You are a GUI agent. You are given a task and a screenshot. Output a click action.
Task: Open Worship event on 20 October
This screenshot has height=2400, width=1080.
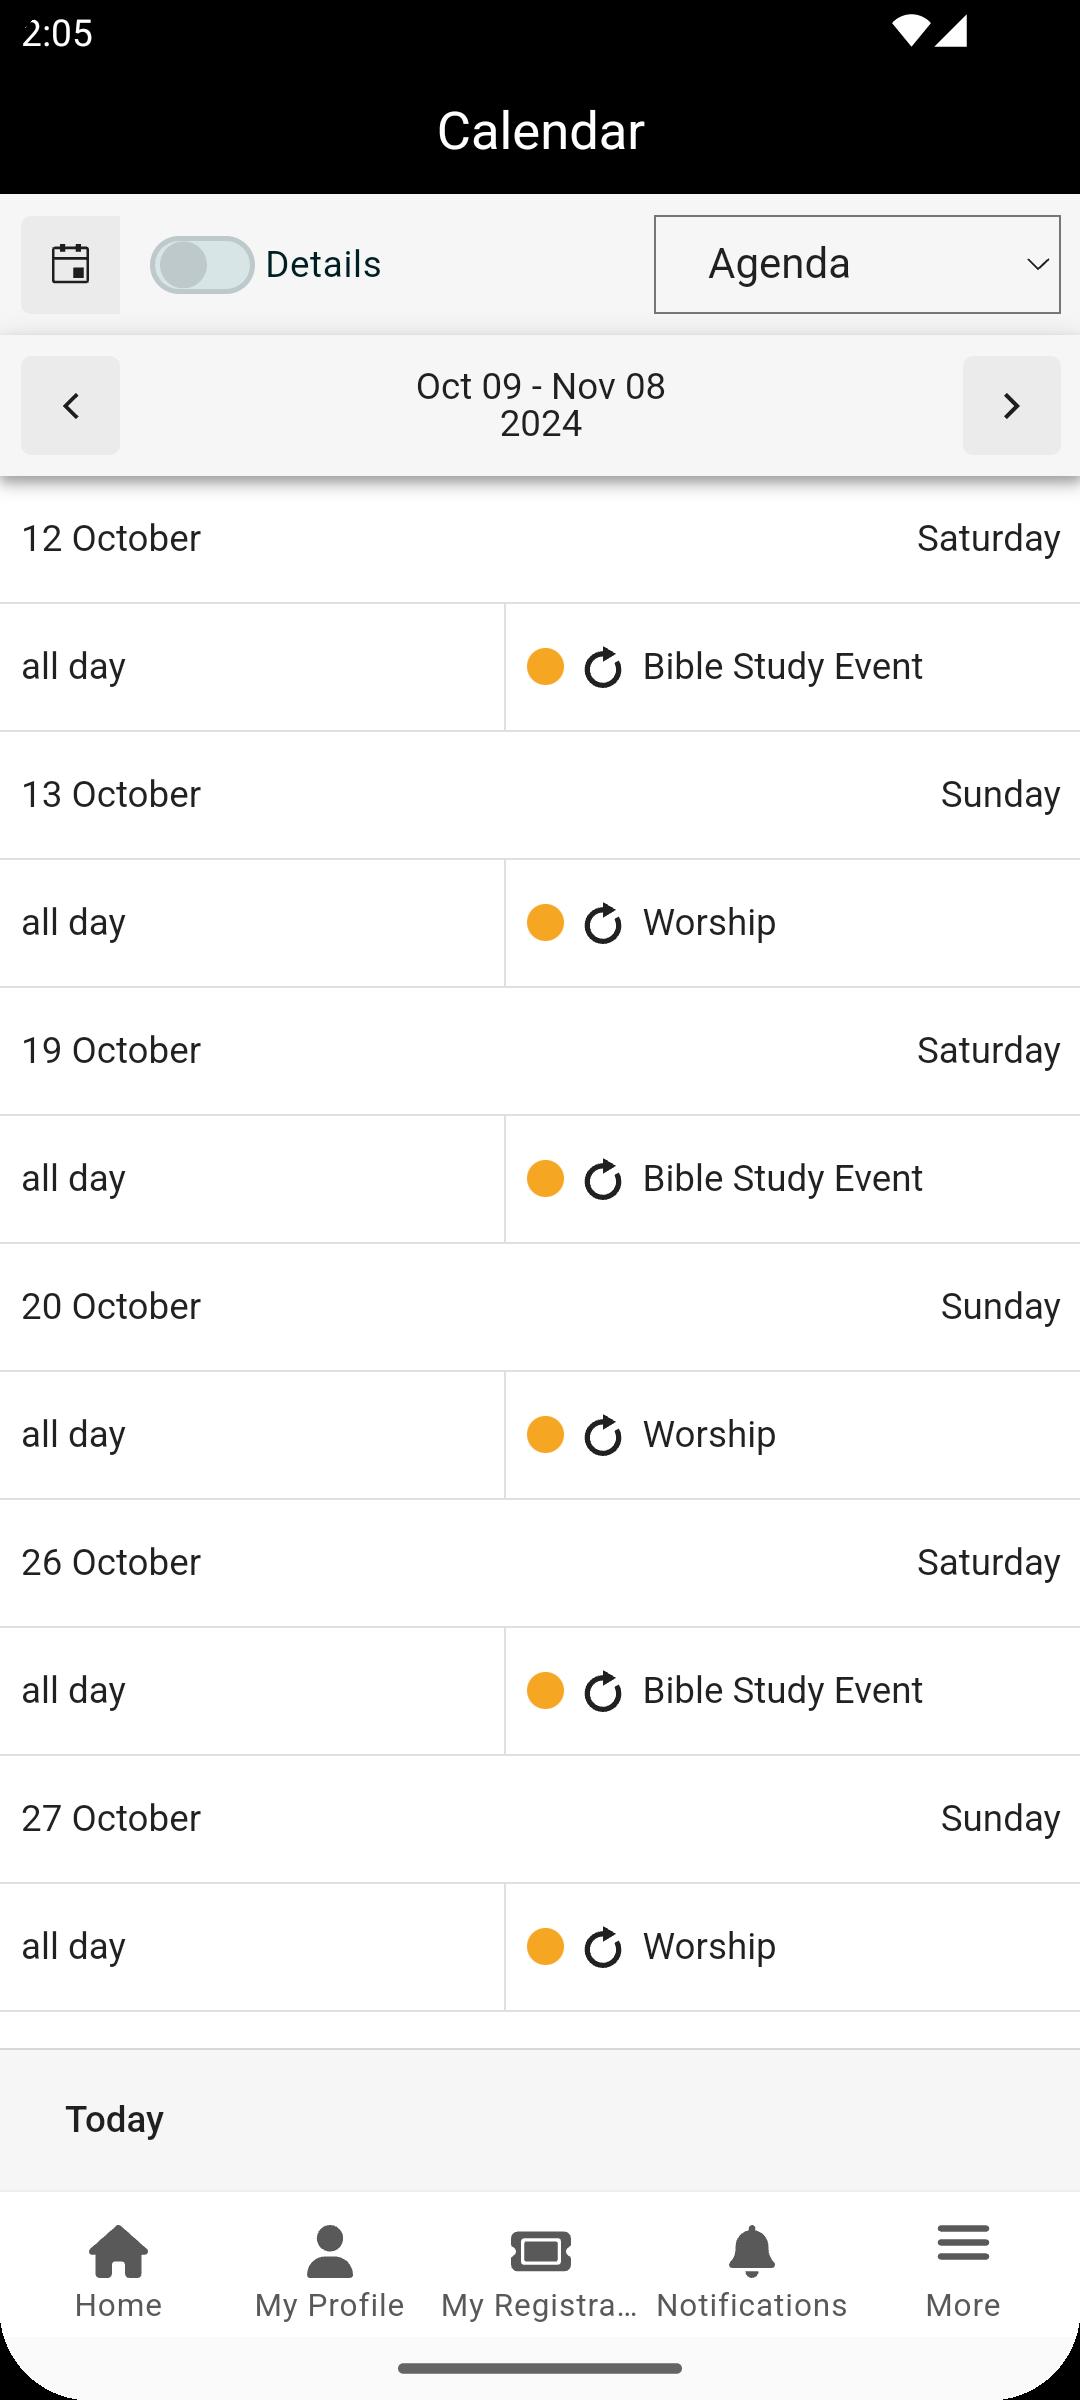709,1435
